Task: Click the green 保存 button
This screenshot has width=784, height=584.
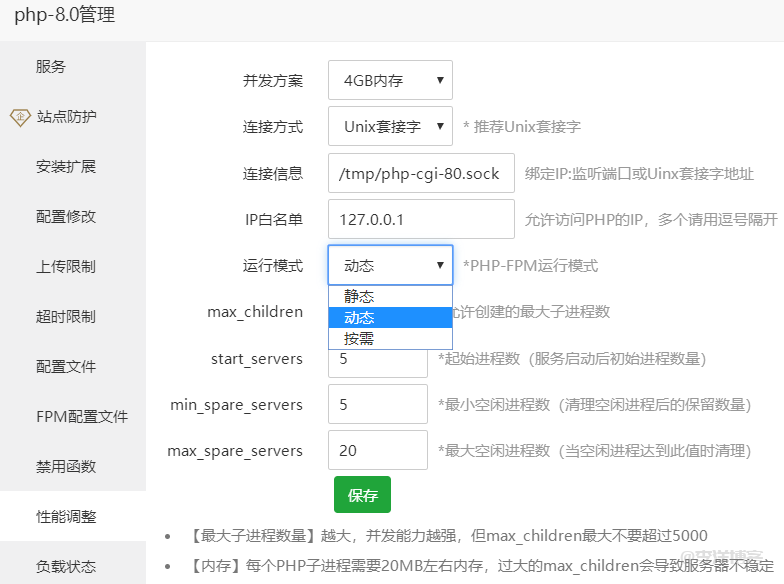Action: tap(362, 495)
